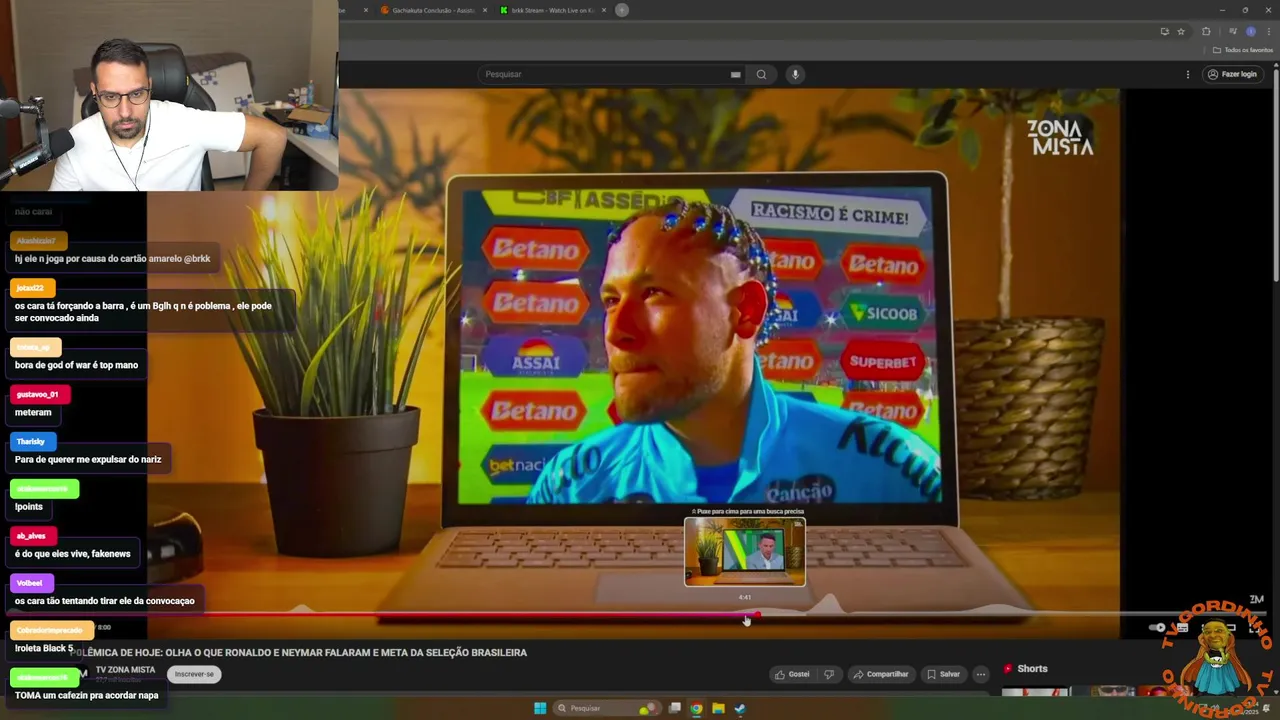Screen dimensions: 1280x720
Task: Click the YouTube search magnifier button
Action: (761, 74)
